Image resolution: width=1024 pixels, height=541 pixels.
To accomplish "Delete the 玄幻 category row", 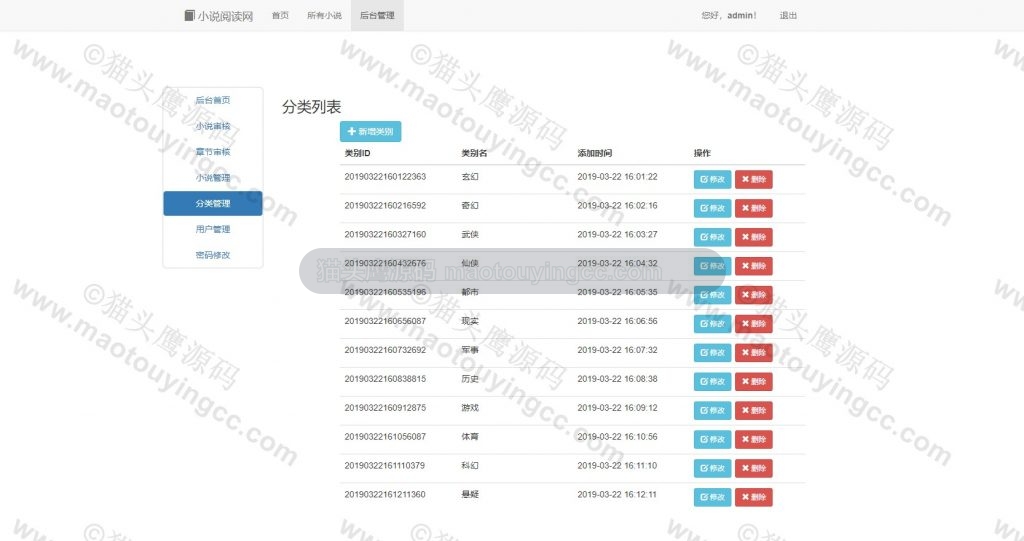I will [754, 180].
